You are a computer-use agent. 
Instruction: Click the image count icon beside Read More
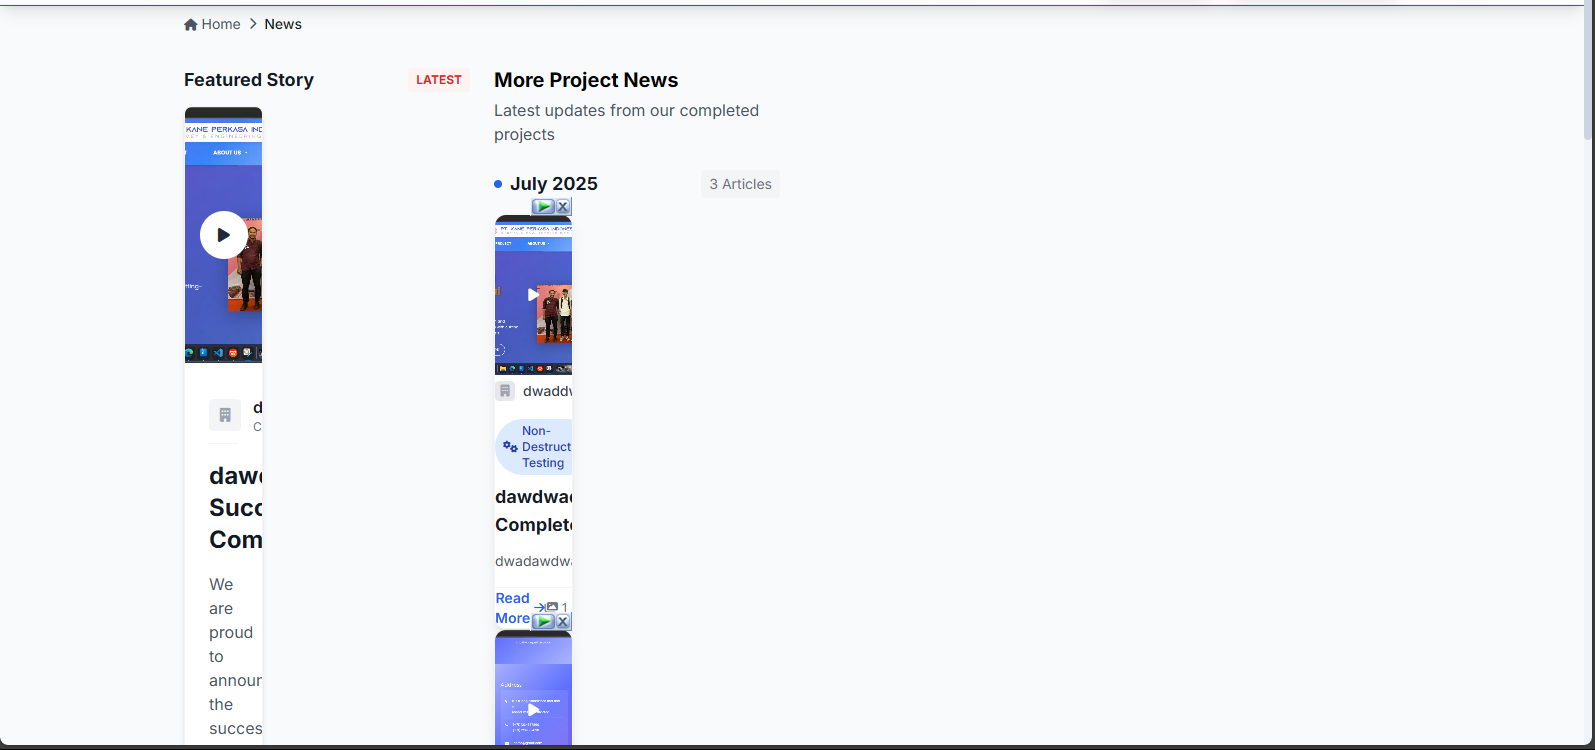coord(552,607)
